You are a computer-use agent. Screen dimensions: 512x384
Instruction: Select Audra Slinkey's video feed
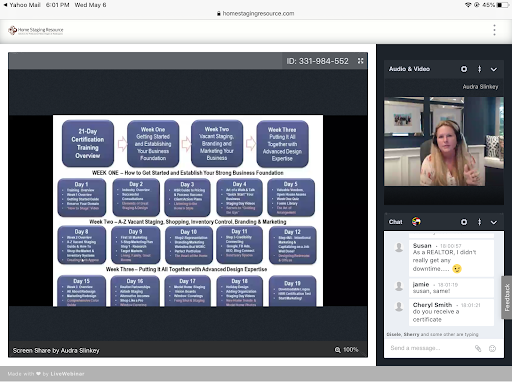point(444,141)
